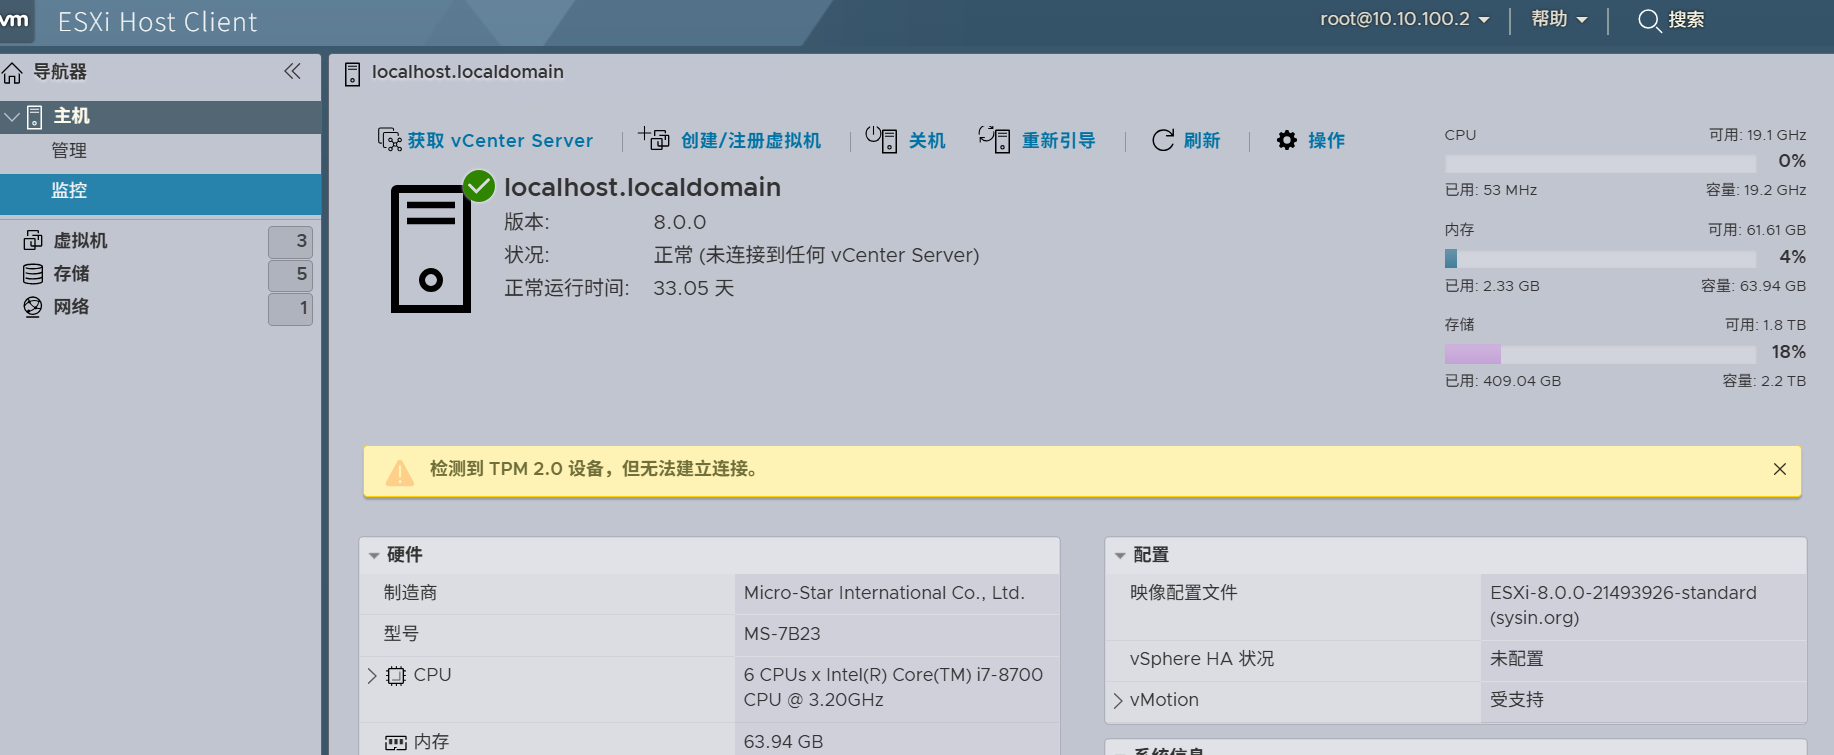Click the ESXi-8.0.0-21493926-standard image profile

point(1623,605)
